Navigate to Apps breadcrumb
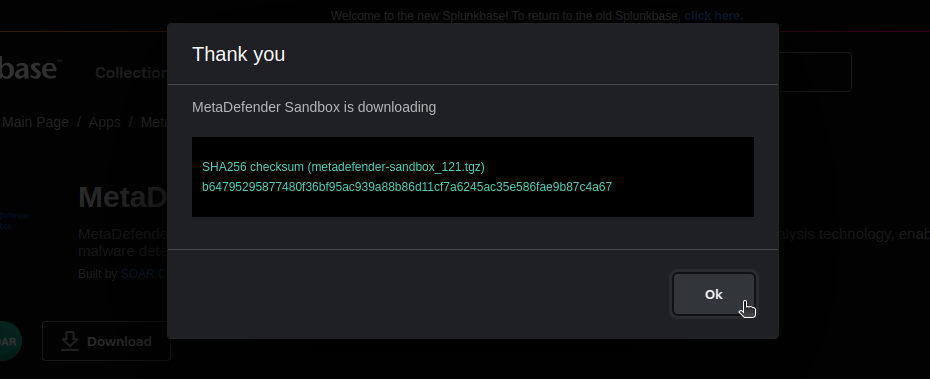 105,122
